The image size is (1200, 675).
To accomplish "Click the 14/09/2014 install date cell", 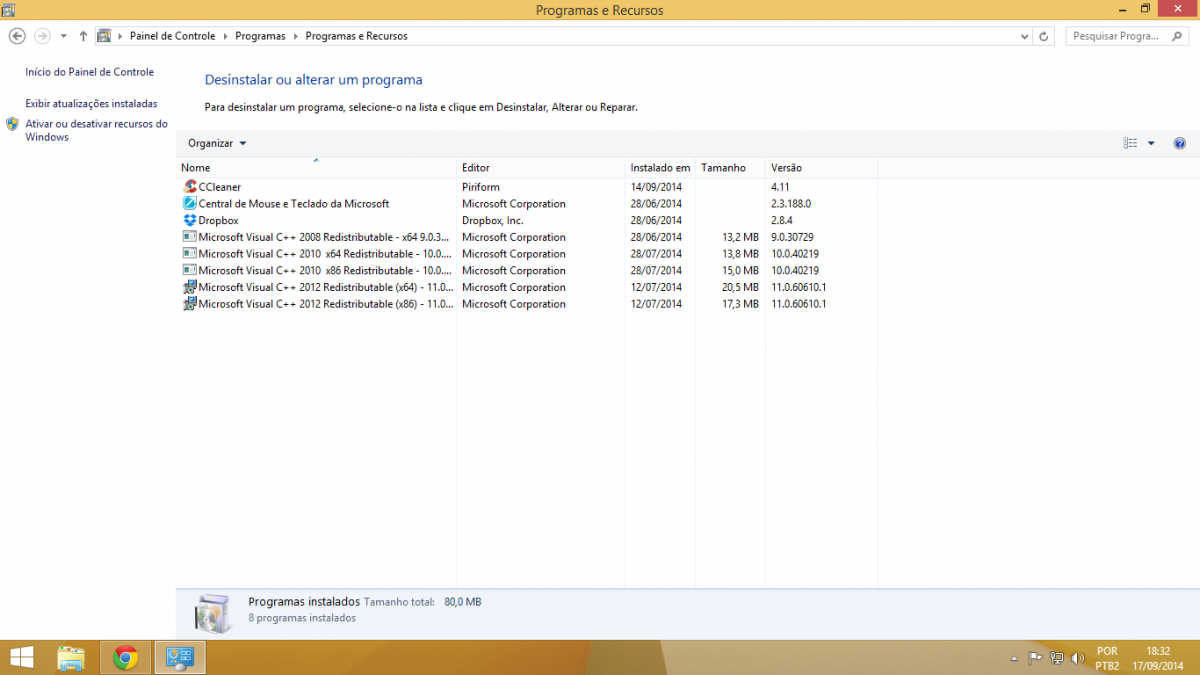I will tap(656, 187).
